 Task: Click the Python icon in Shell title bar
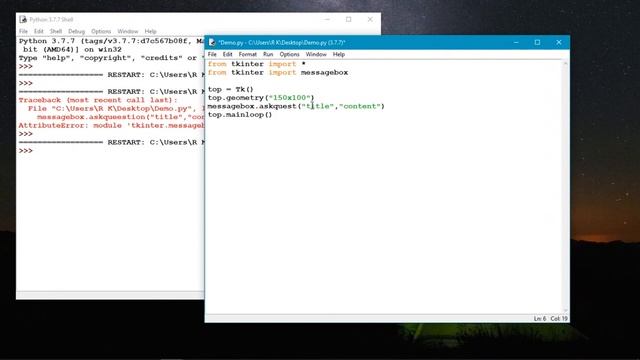coord(23,20)
